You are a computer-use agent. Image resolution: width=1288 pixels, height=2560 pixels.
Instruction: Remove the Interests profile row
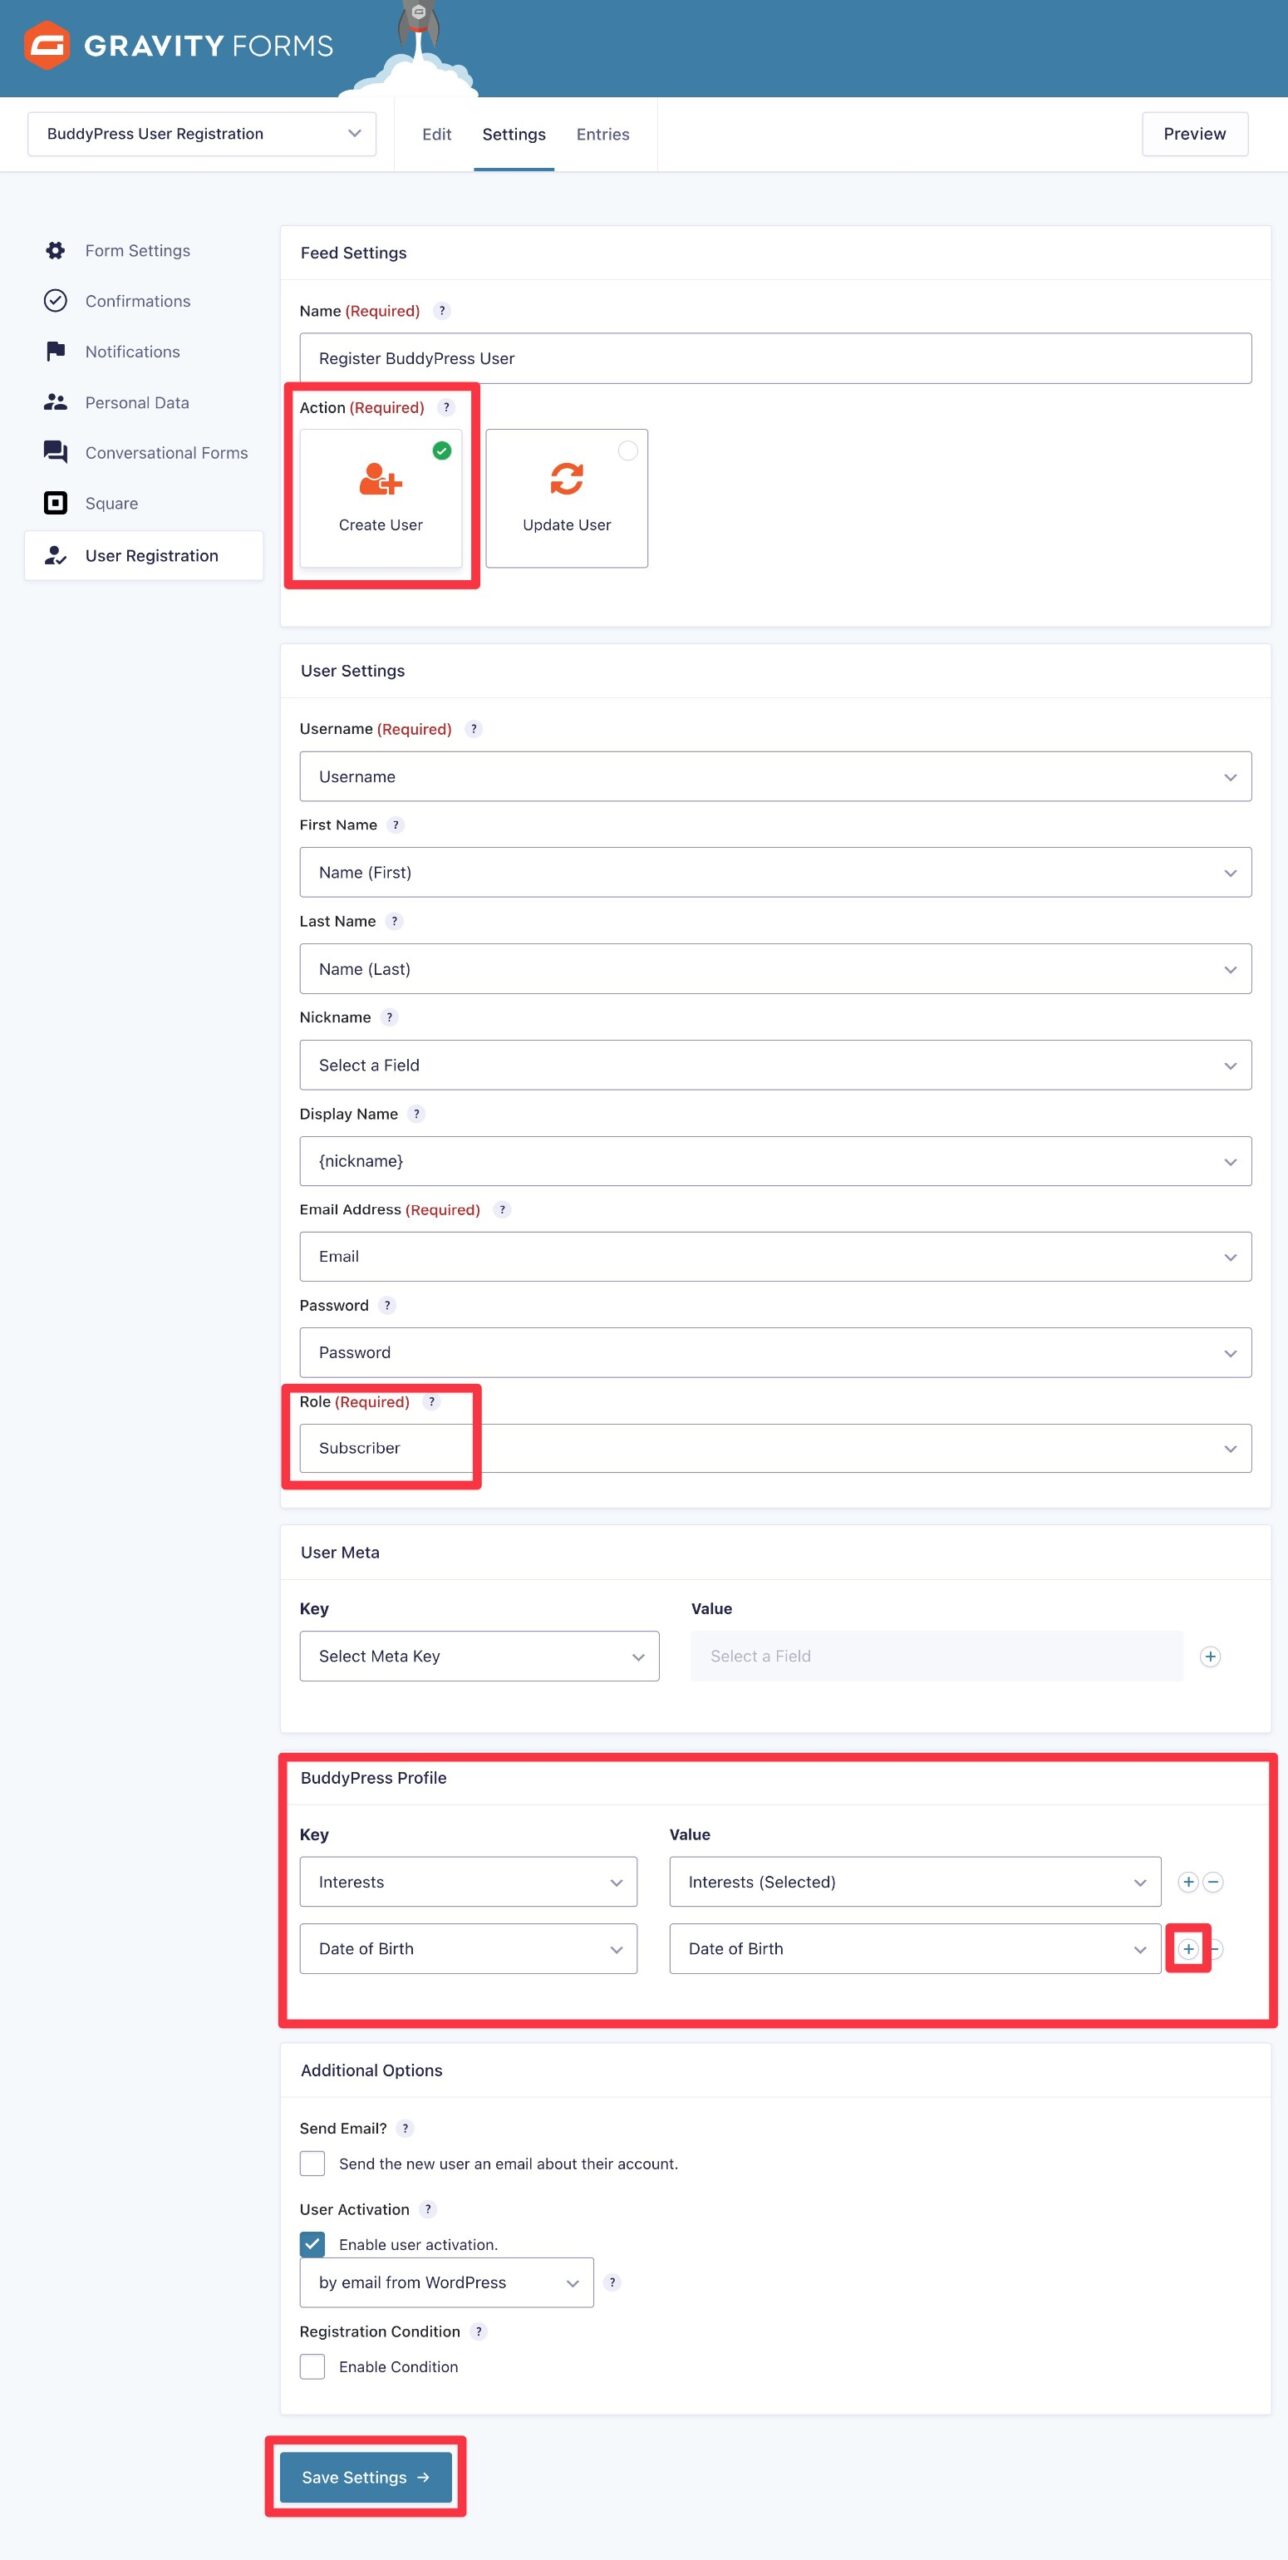pyautogui.click(x=1213, y=1883)
